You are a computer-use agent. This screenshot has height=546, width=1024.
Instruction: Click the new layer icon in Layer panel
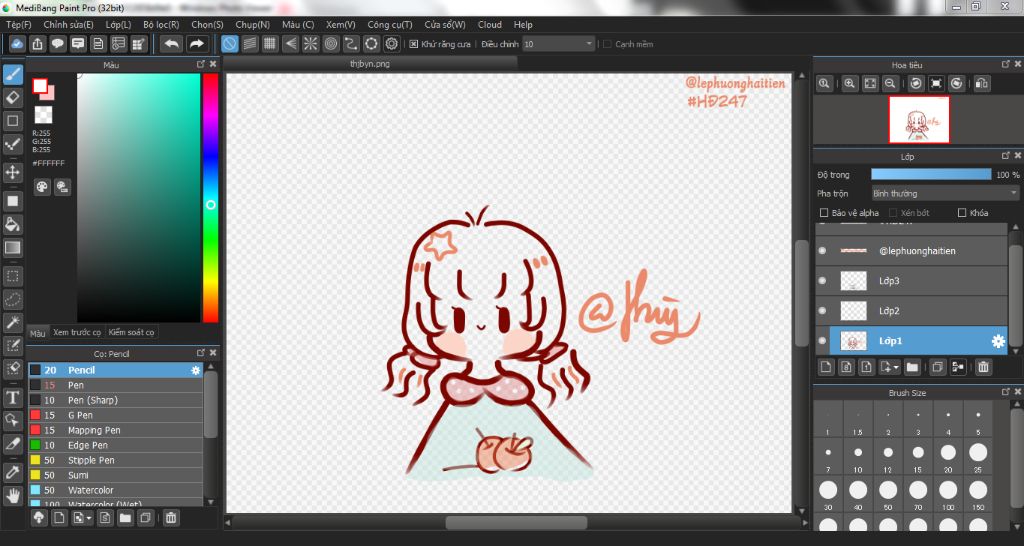pyautogui.click(x=826, y=367)
